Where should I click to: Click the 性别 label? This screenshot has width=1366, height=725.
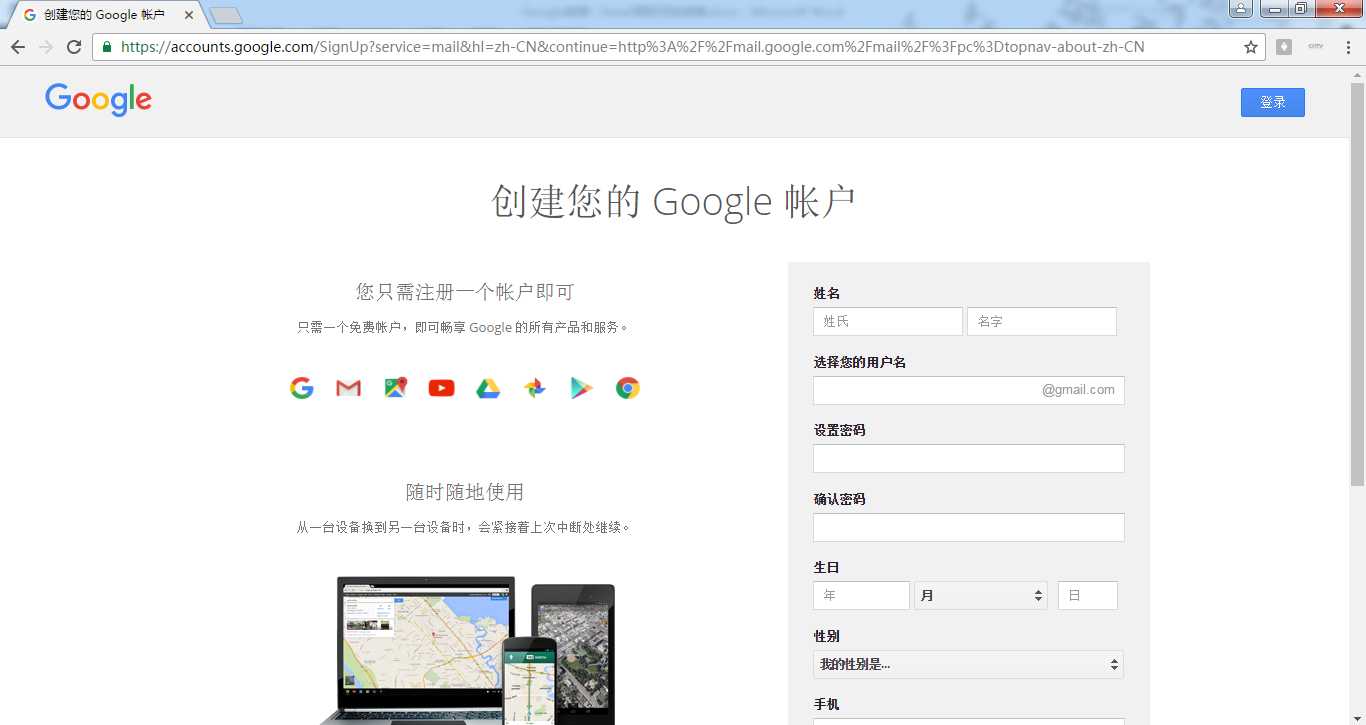tap(827, 636)
